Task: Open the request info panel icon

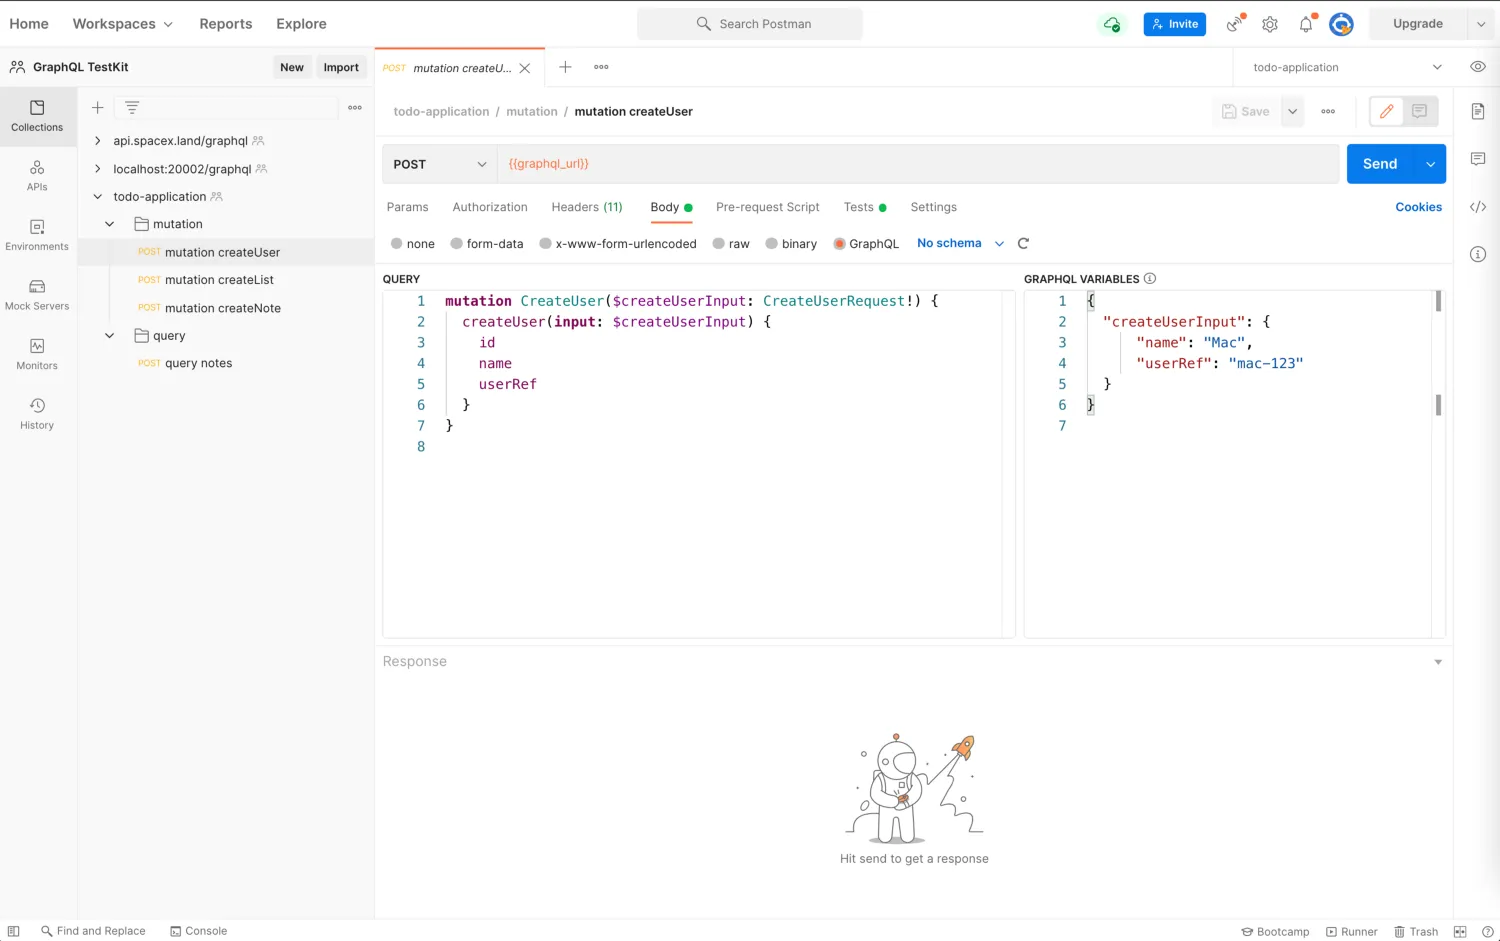Action: coord(1478,254)
